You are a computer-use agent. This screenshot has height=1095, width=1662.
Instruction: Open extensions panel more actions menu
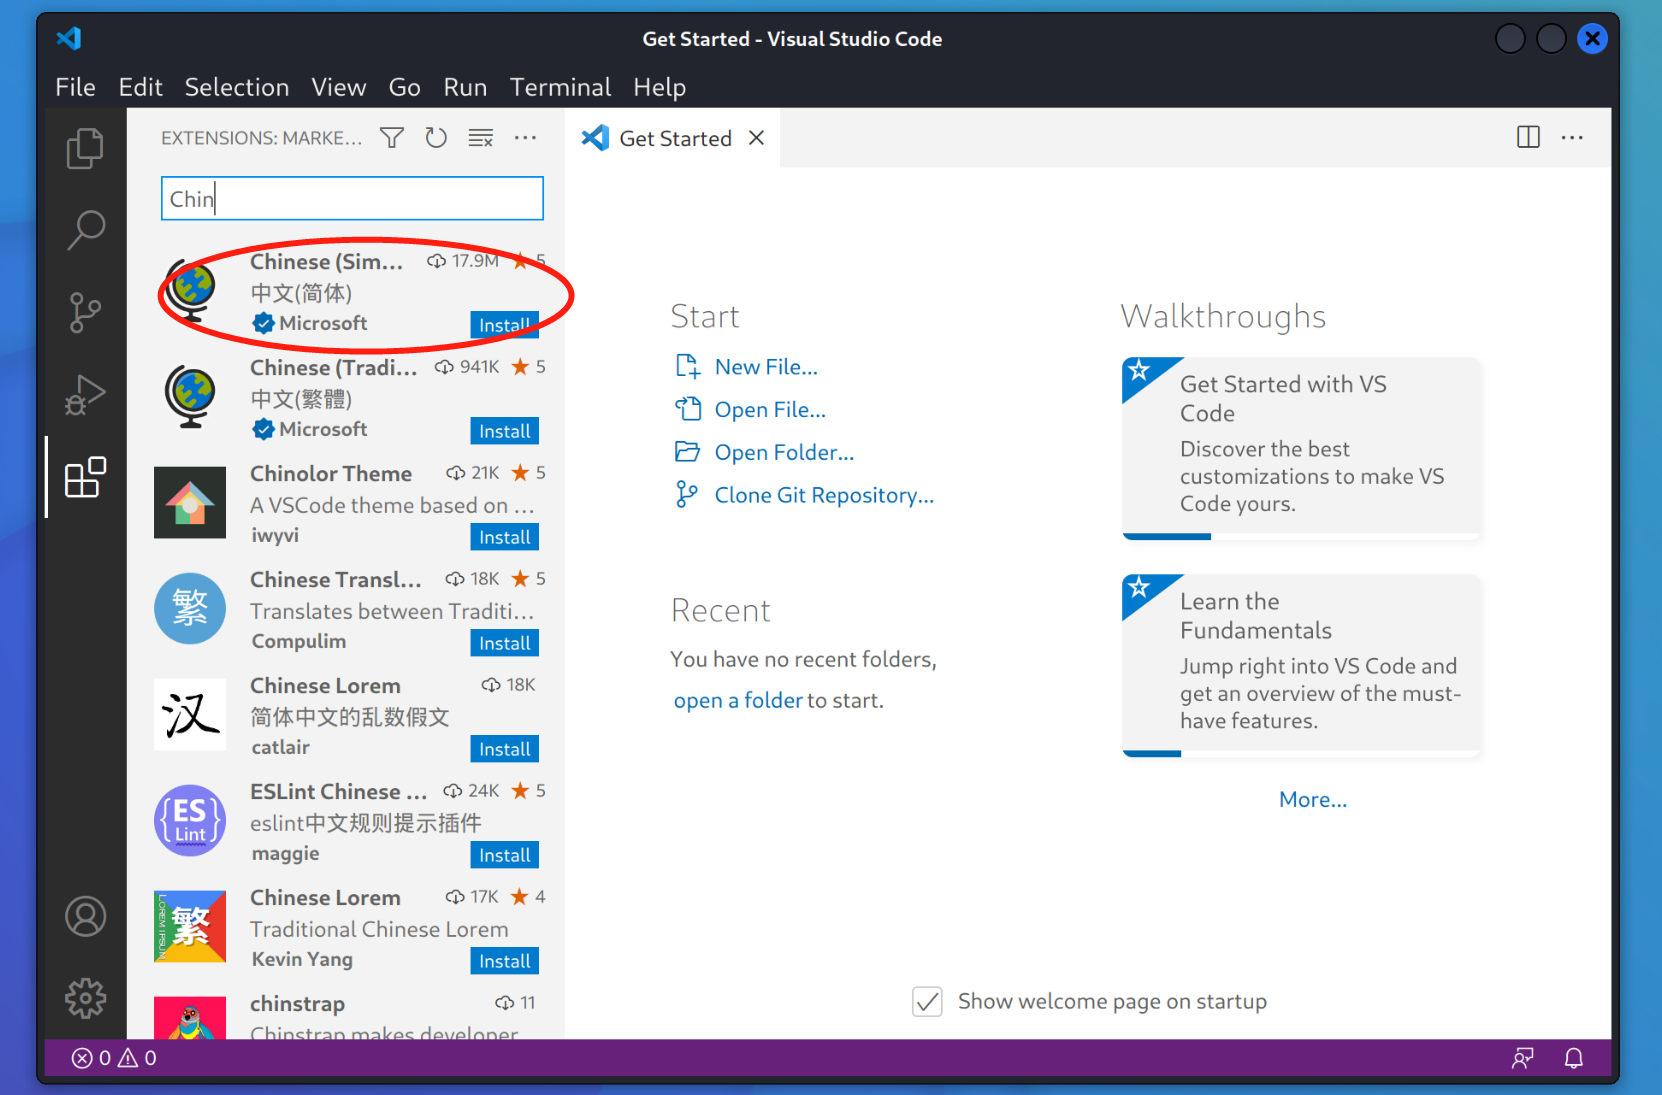(x=525, y=138)
